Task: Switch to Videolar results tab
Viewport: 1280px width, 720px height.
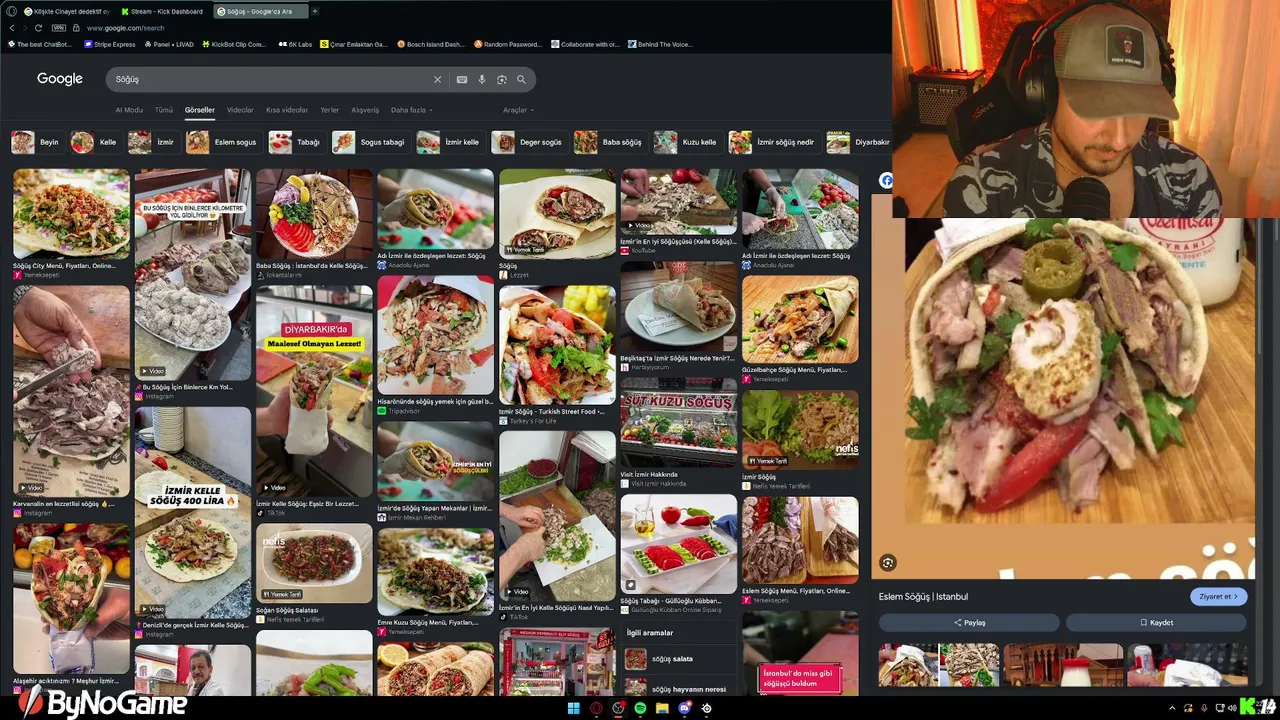Action: tap(240, 110)
